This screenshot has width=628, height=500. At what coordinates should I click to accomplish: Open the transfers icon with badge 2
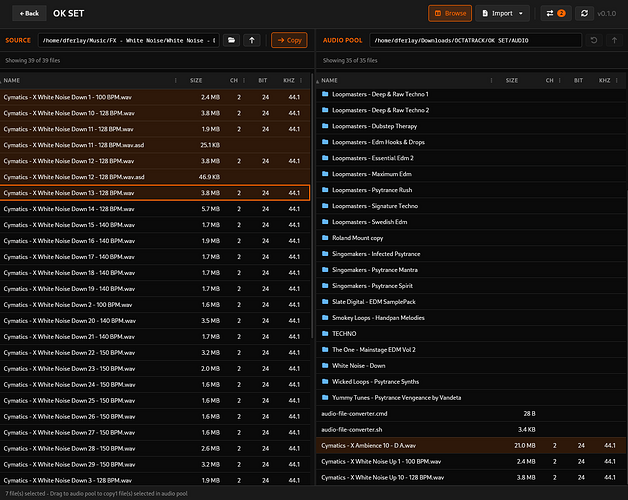pyautogui.click(x=556, y=13)
